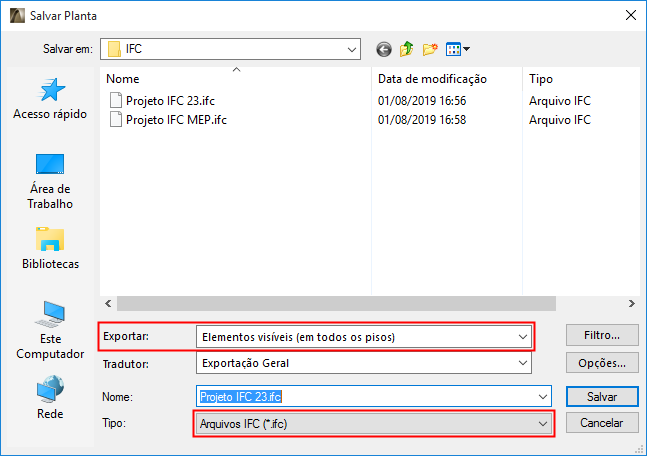Go up one folder level
Image resolution: width=647 pixels, height=456 pixels.
(x=407, y=48)
